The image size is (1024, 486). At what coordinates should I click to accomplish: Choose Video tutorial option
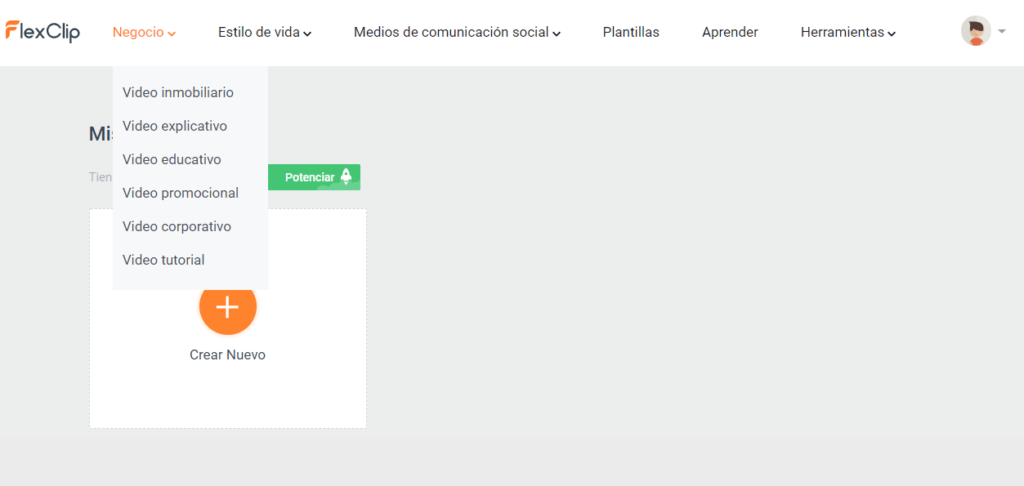click(x=163, y=260)
